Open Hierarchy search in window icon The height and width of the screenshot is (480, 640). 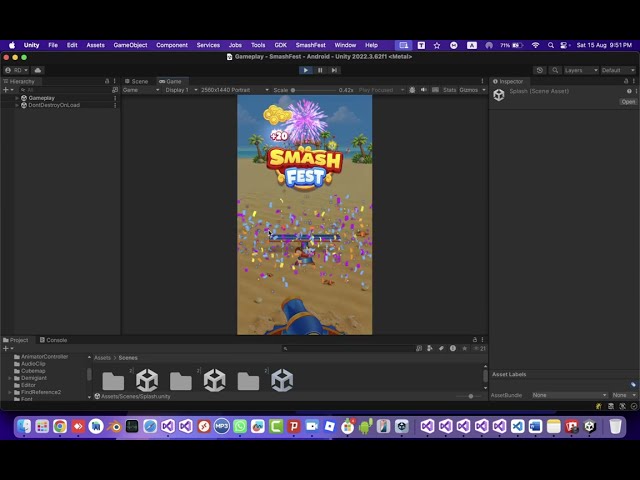click(x=115, y=90)
